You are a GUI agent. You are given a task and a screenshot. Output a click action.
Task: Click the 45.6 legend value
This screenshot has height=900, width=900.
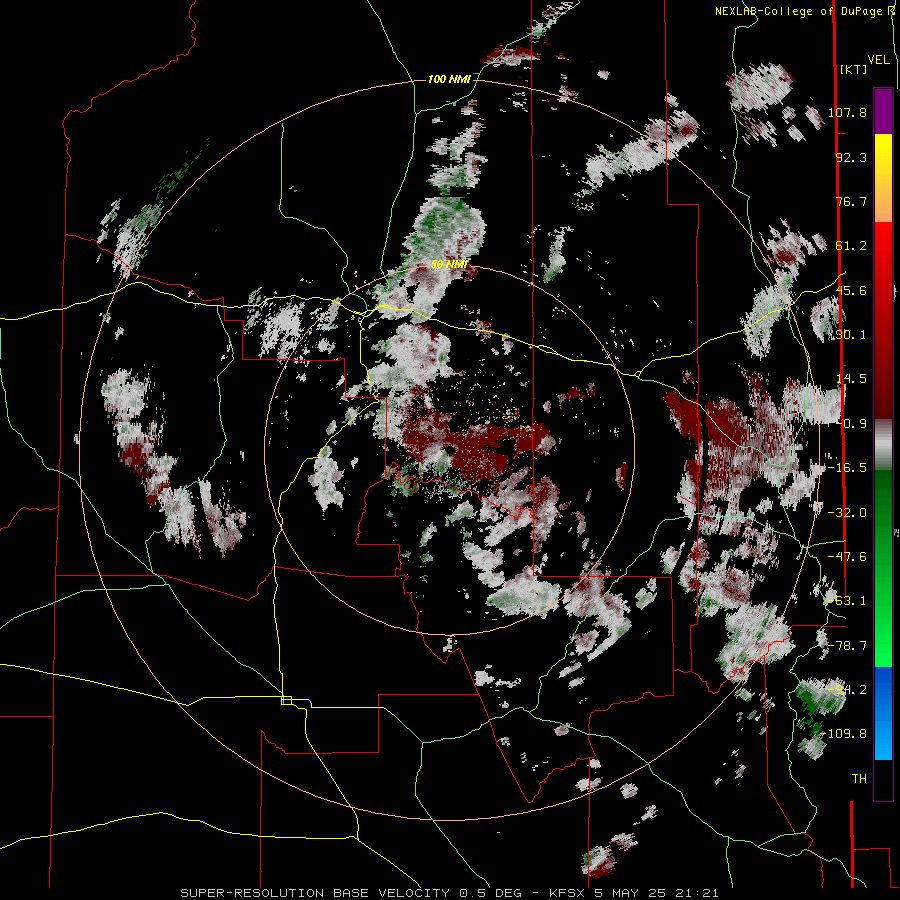point(851,290)
